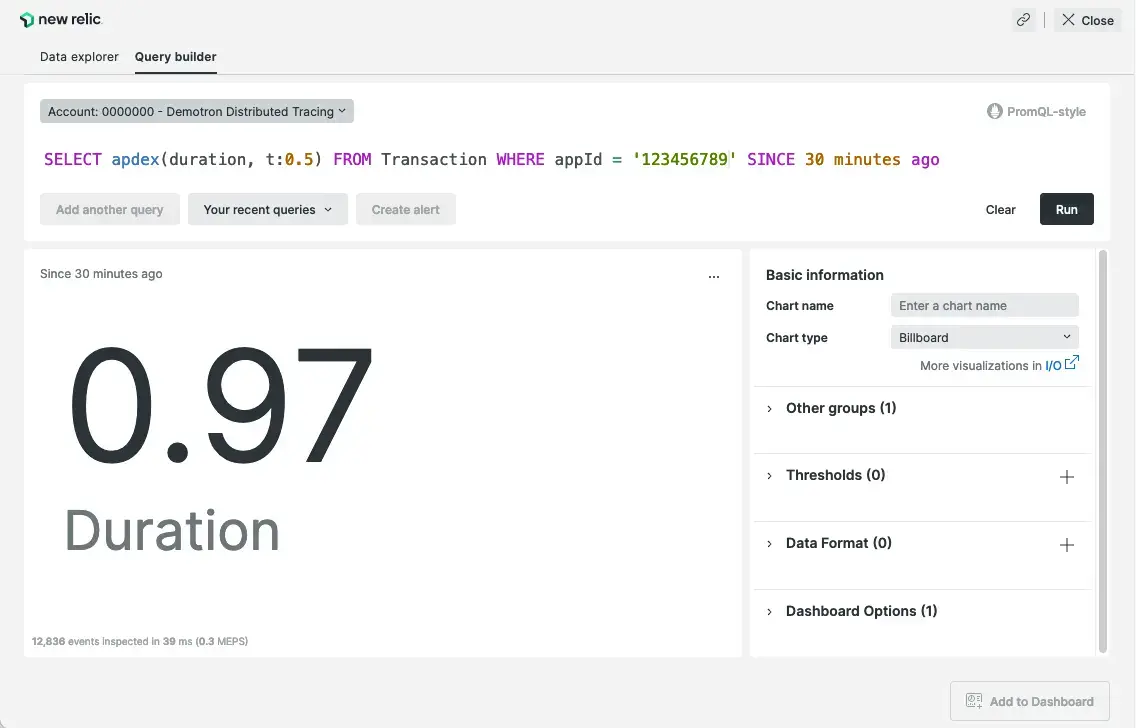Add a threshold with the plus icon
This screenshot has height=728, width=1136.
pos(1066,477)
